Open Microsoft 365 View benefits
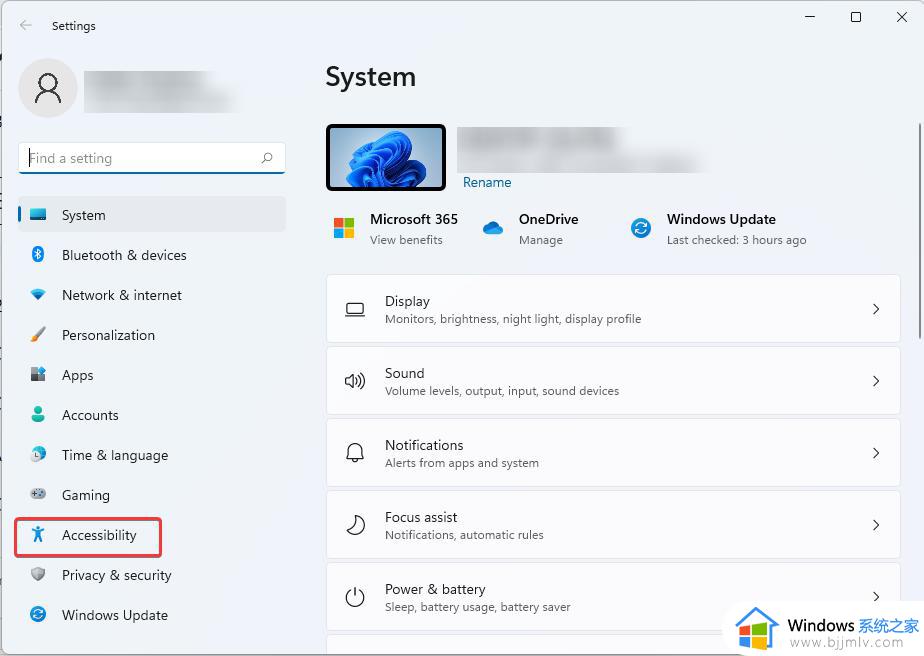The height and width of the screenshot is (656, 924). click(x=406, y=240)
